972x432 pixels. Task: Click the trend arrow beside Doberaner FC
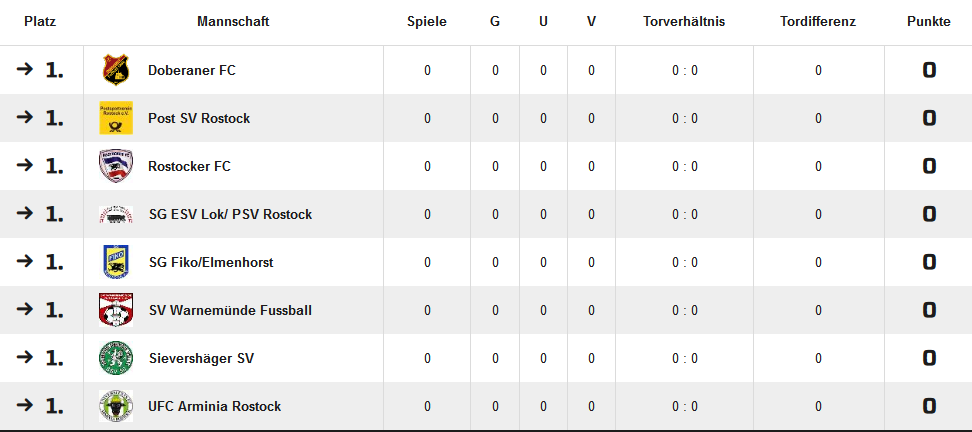[25, 70]
